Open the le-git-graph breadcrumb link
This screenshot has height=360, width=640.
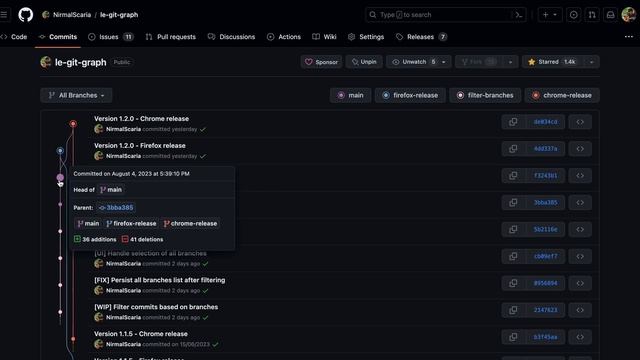[x=119, y=15]
